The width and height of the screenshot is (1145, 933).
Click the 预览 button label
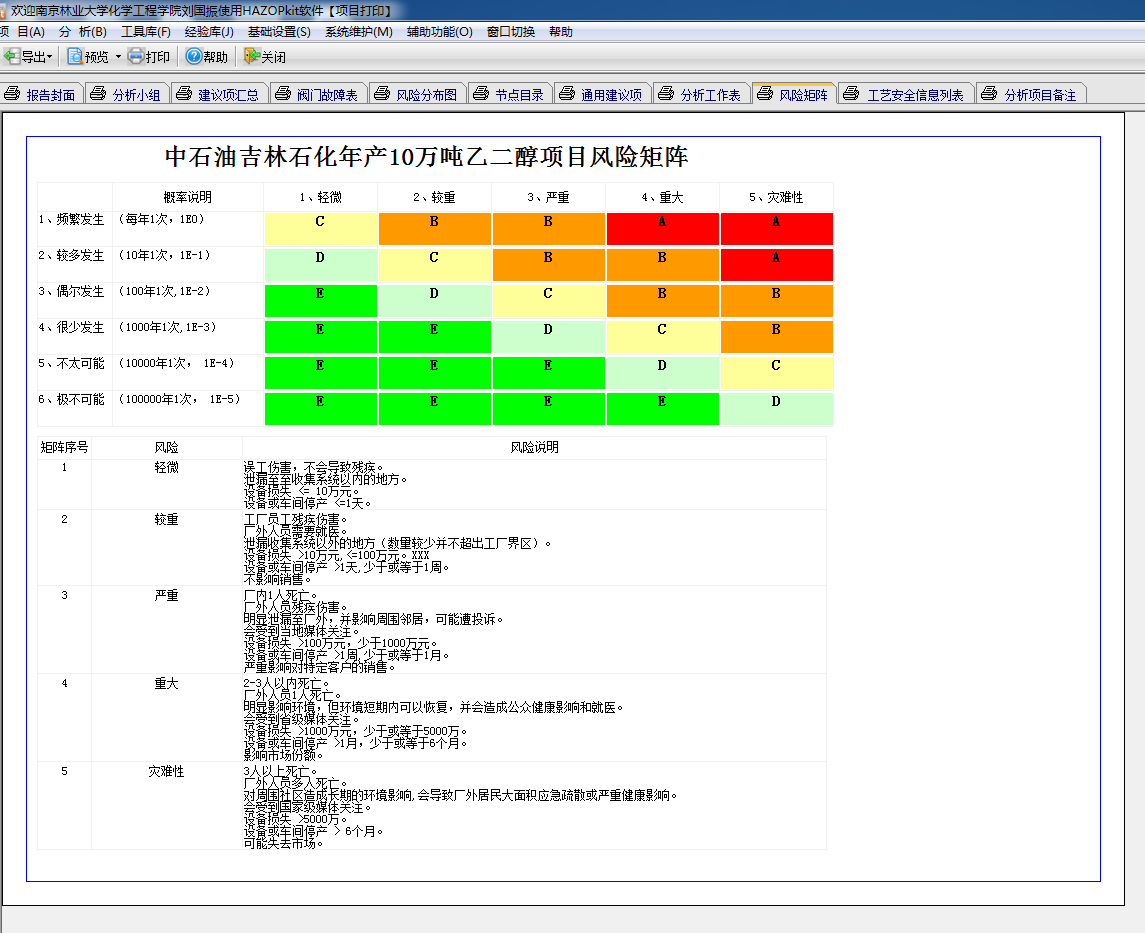96,57
